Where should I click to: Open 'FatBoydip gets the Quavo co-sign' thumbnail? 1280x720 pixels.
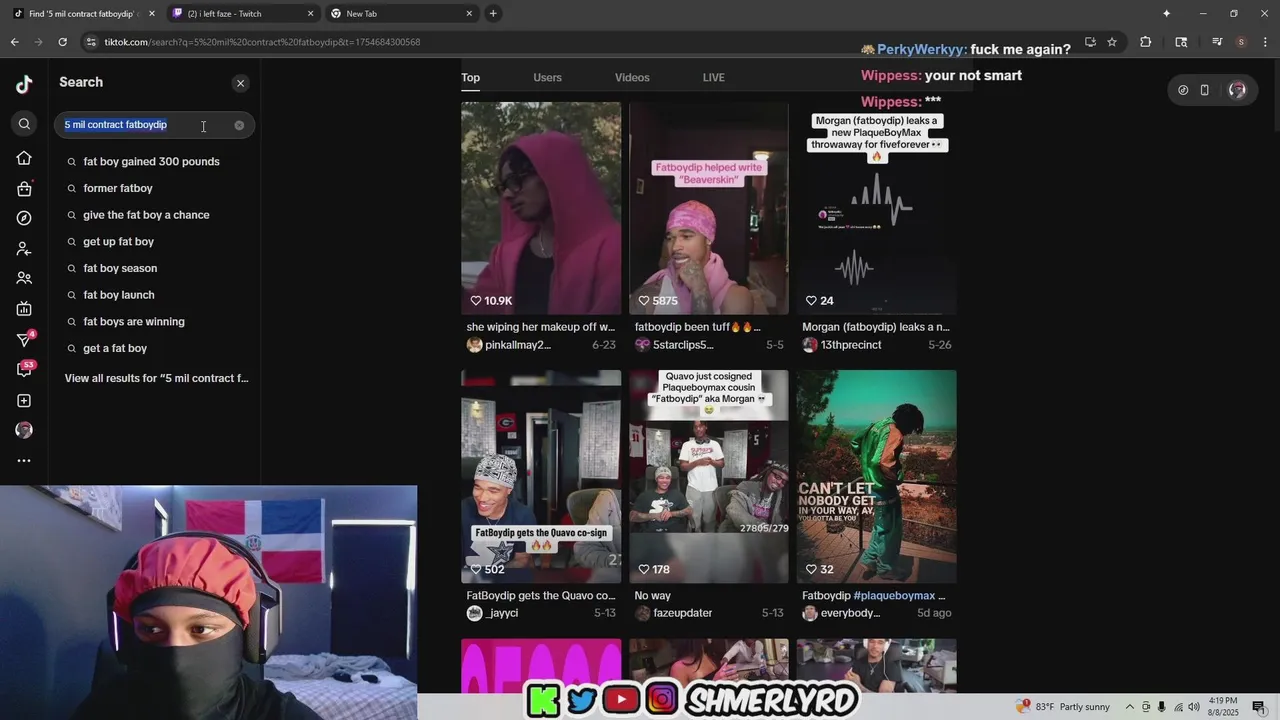[x=541, y=476]
